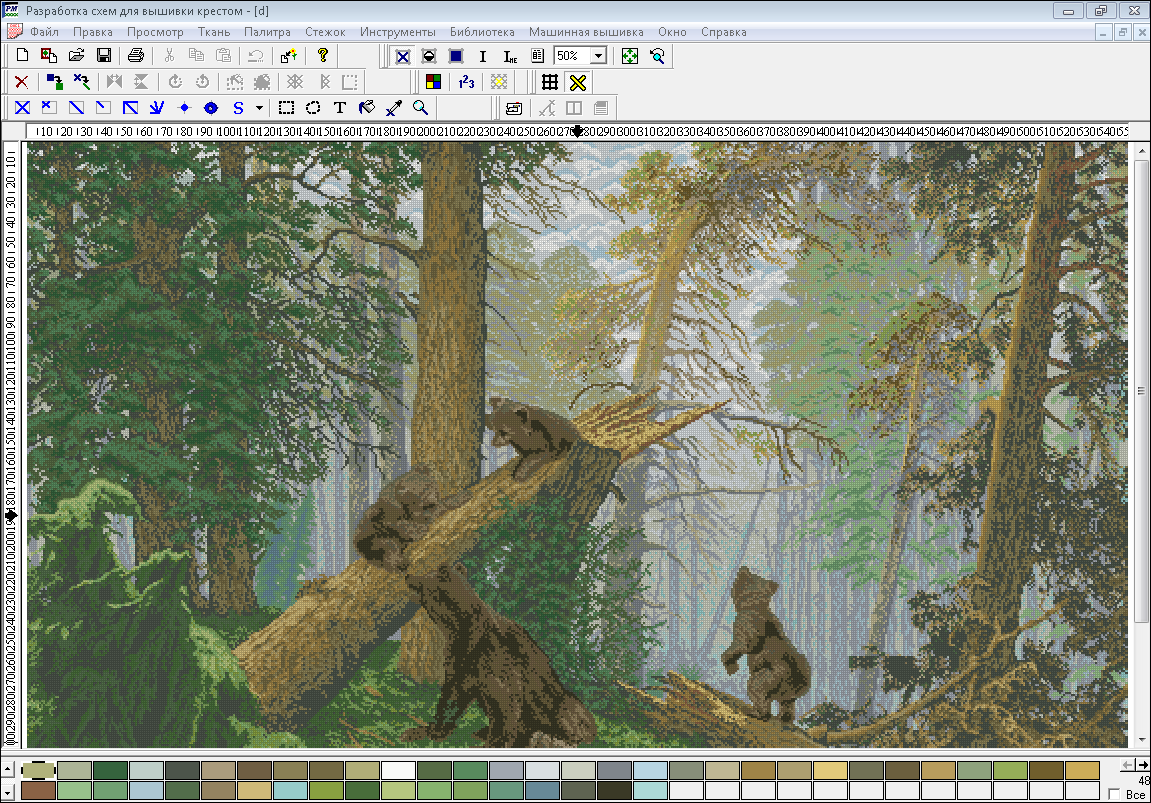Toggle the solid color block view button

(456, 56)
